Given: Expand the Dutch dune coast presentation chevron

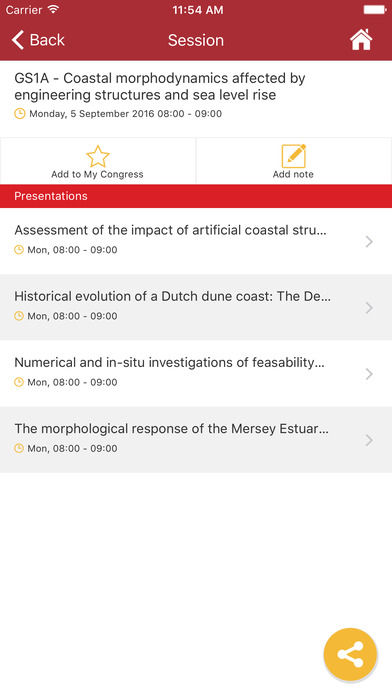Looking at the screenshot, I should pyautogui.click(x=369, y=308).
